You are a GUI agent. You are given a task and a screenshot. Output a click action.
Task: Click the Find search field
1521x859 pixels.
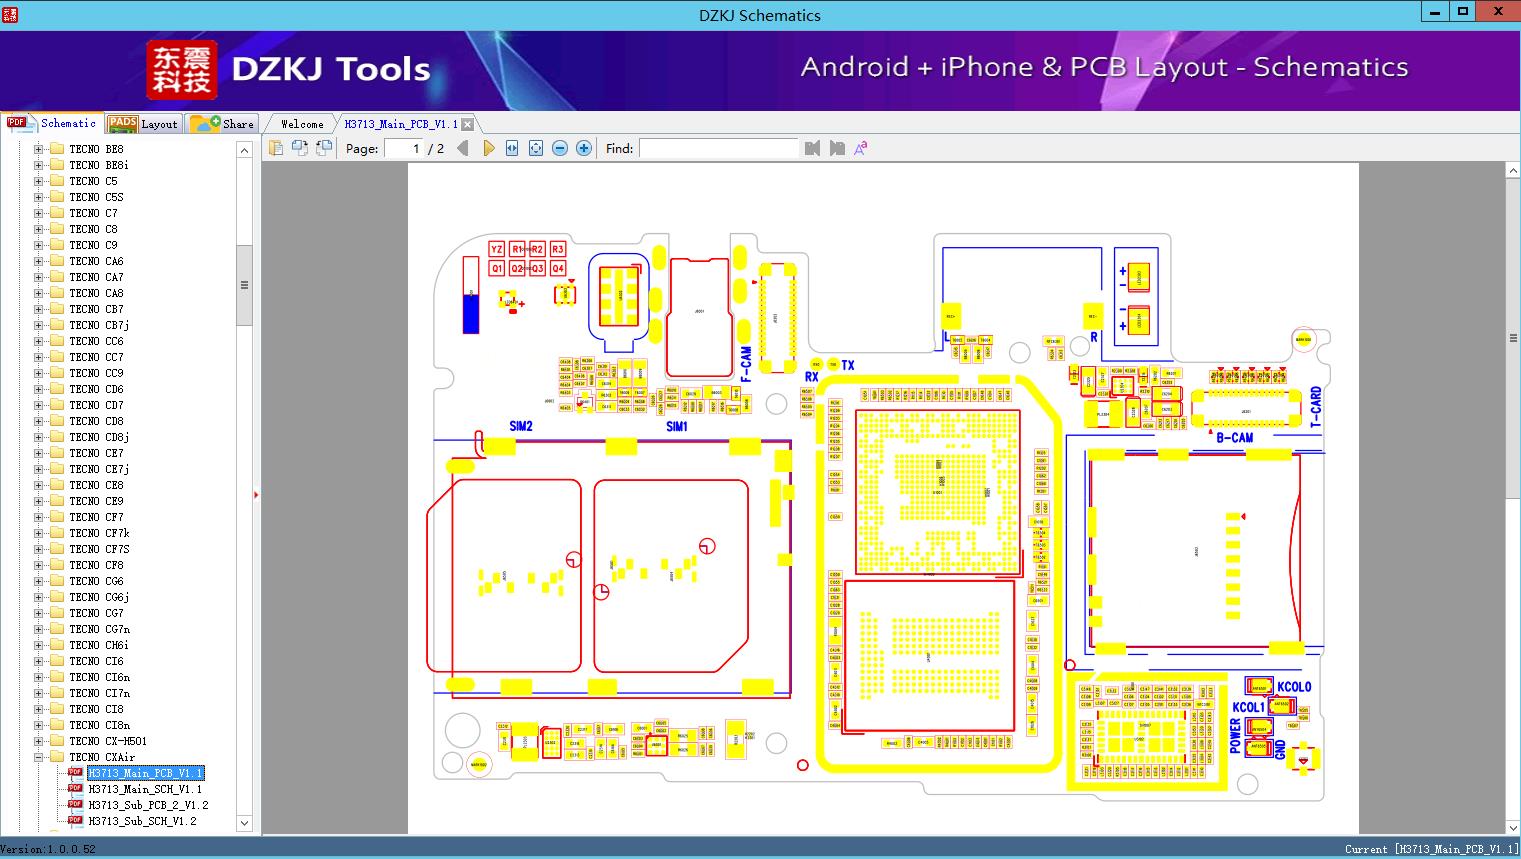718,148
